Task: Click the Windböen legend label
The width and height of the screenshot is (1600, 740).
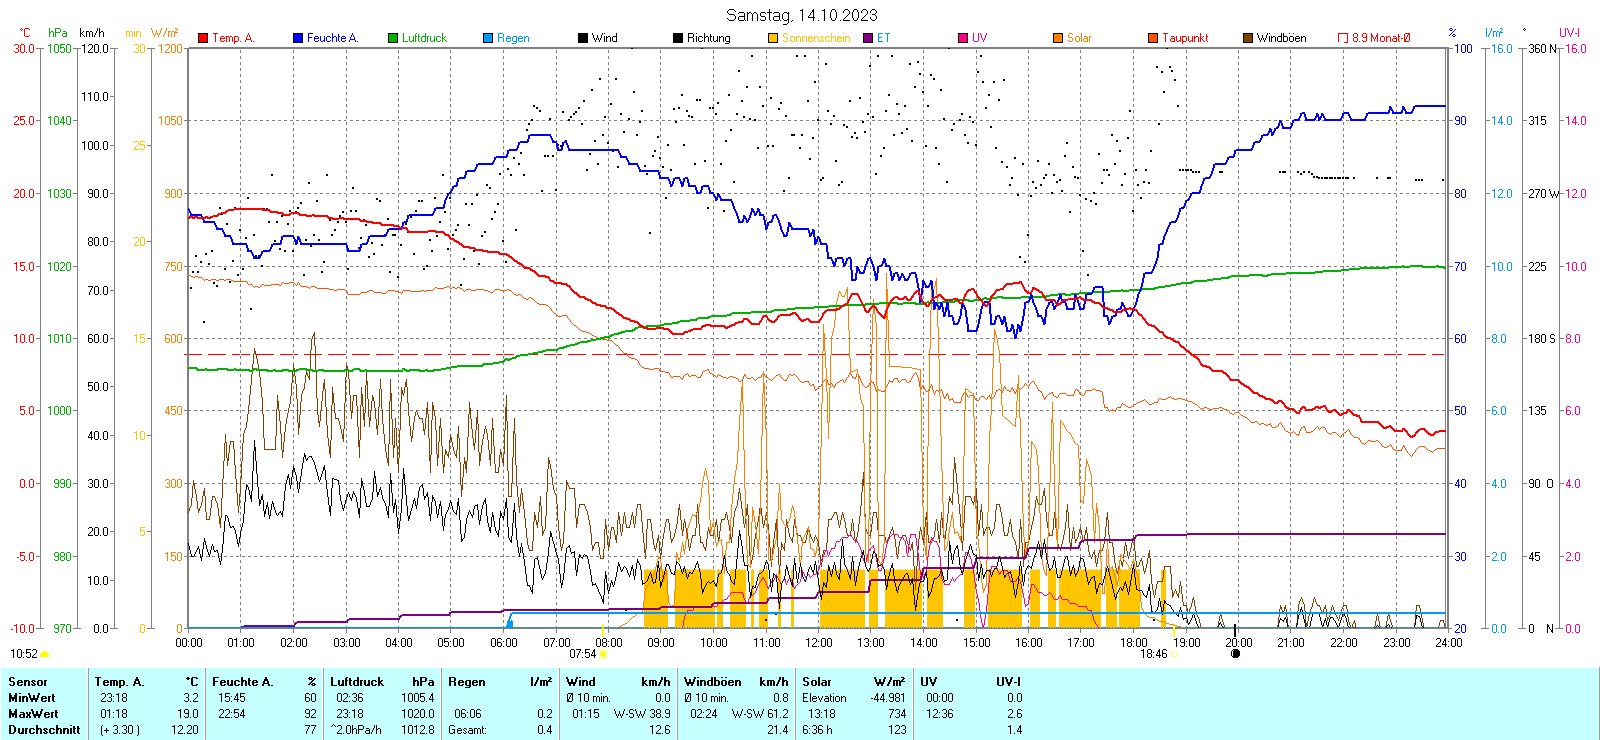Action: (x=1281, y=38)
